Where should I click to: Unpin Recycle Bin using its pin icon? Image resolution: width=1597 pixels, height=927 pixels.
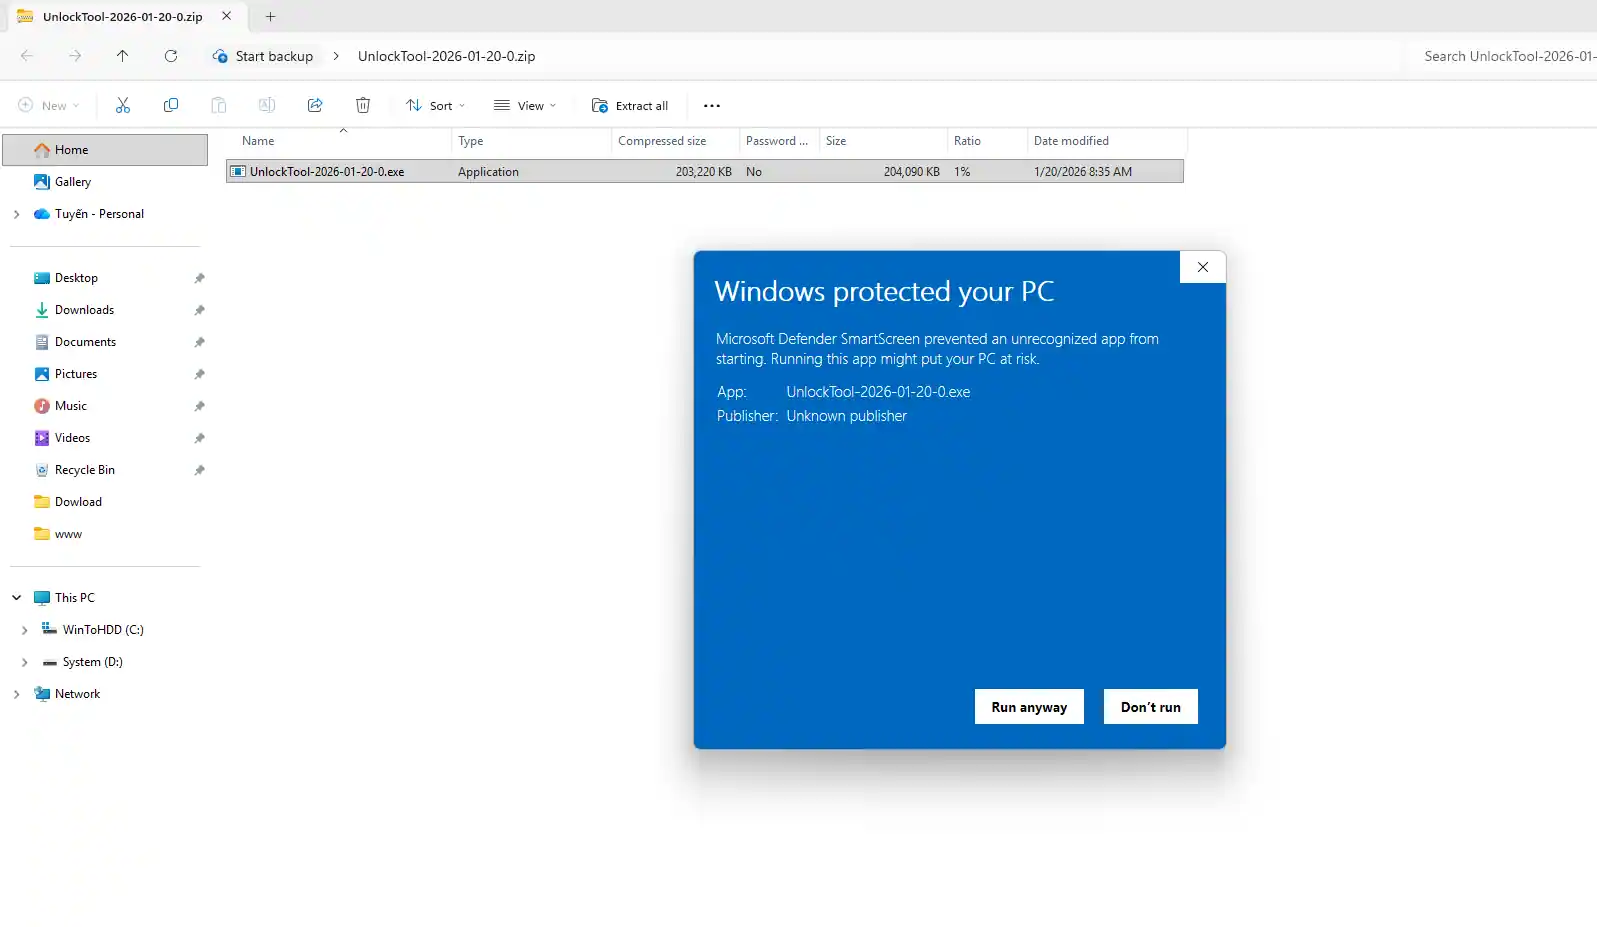click(x=199, y=470)
